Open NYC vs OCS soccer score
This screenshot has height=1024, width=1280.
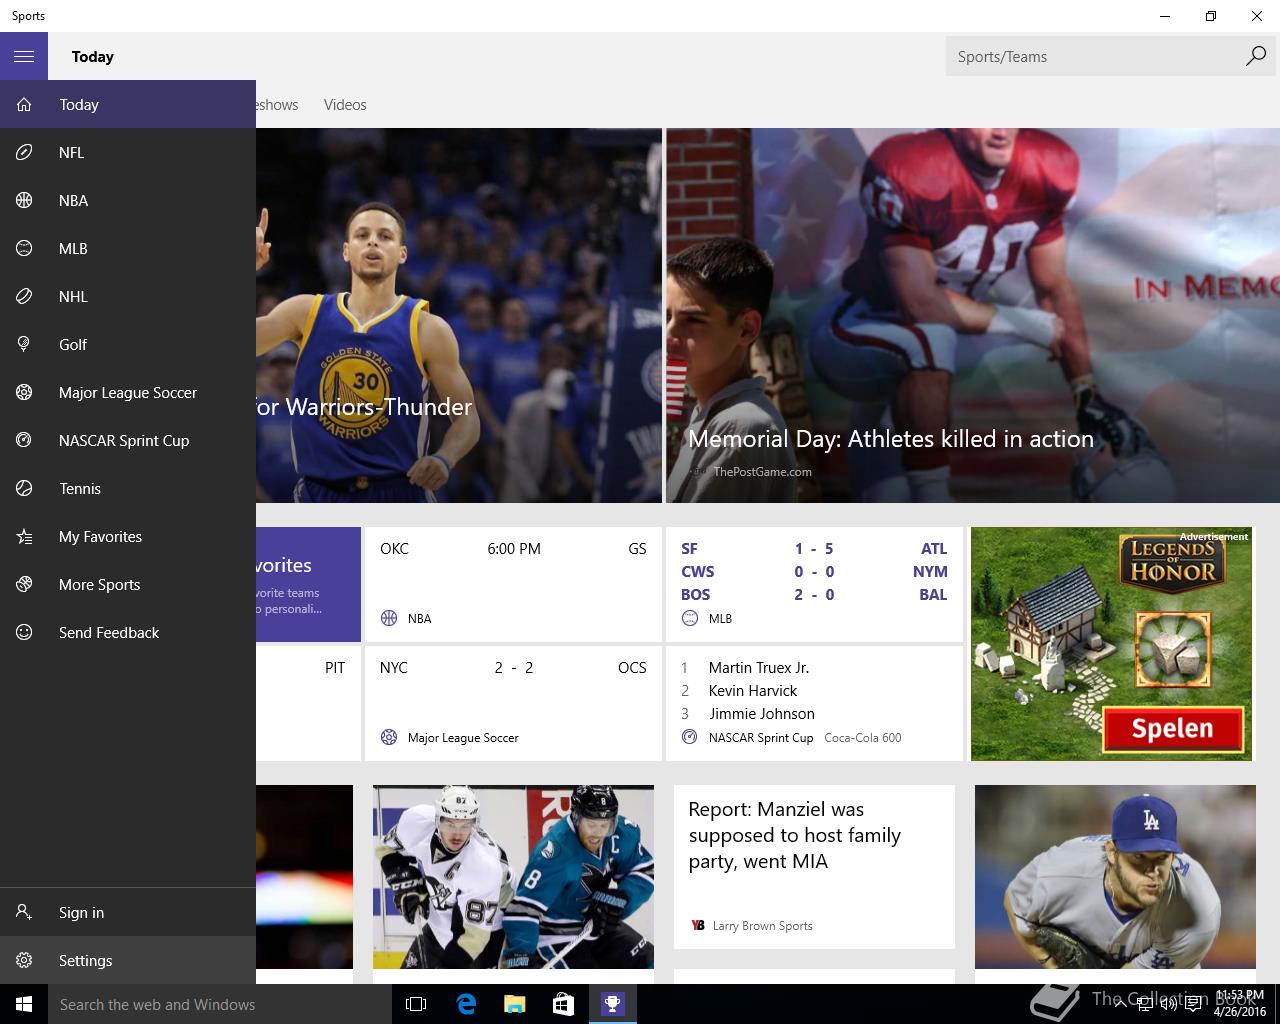pos(513,703)
